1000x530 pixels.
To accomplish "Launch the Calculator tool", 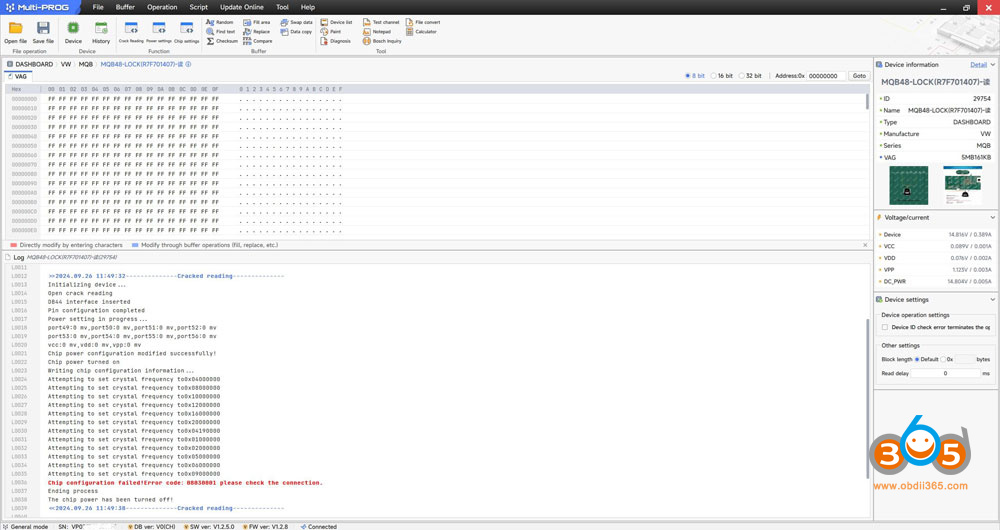I will pyautogui.click(x=421, y=31).
